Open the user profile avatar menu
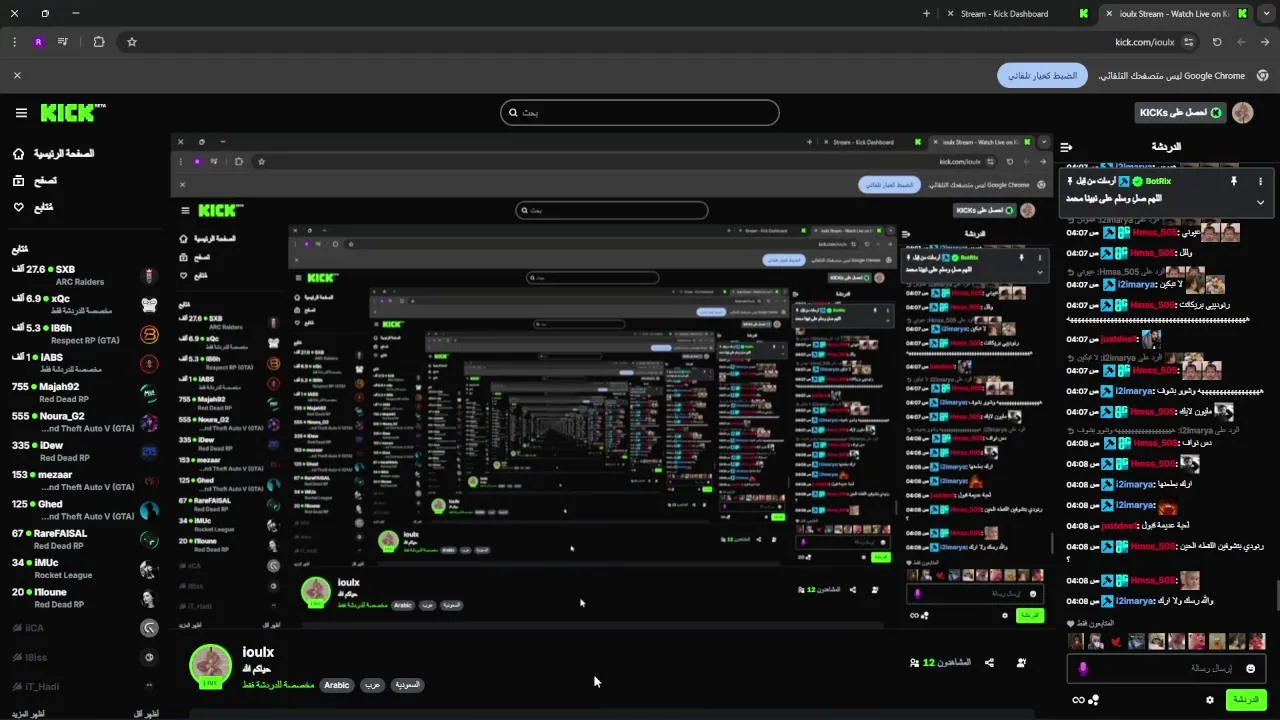 [x=1243, y=113]
